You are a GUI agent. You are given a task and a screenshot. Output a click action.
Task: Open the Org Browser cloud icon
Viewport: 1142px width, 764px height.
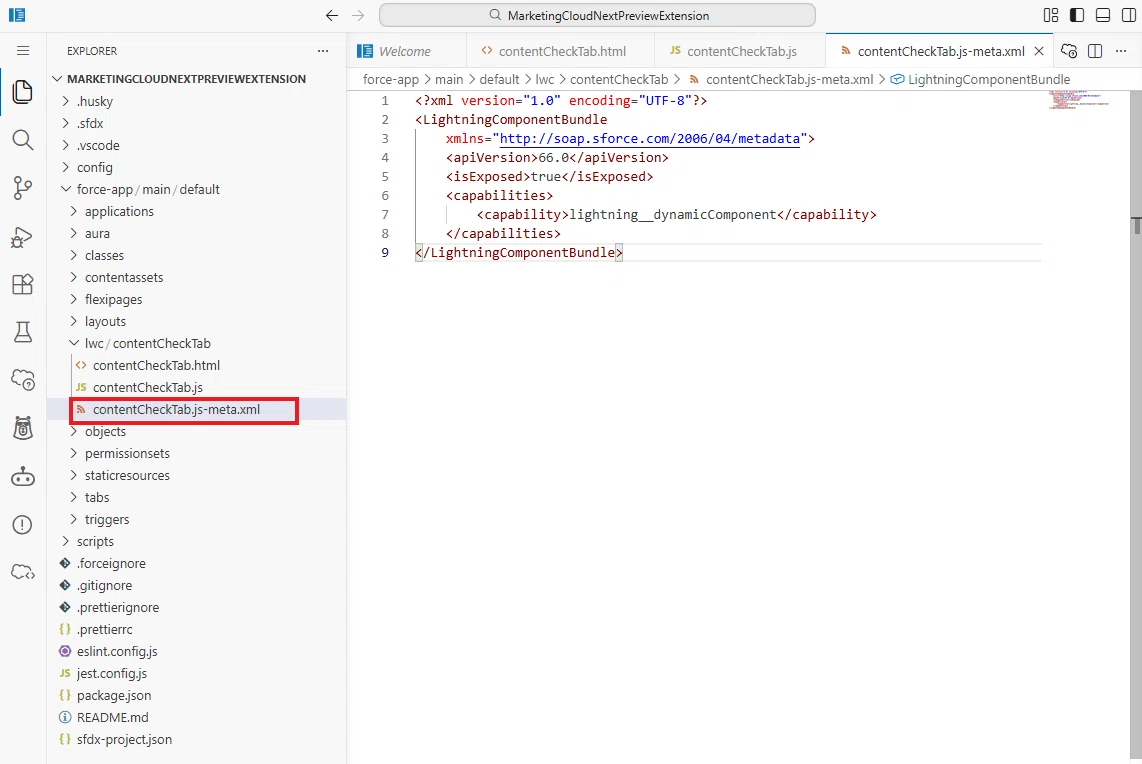pyautogui.click(x=23, y=379)
